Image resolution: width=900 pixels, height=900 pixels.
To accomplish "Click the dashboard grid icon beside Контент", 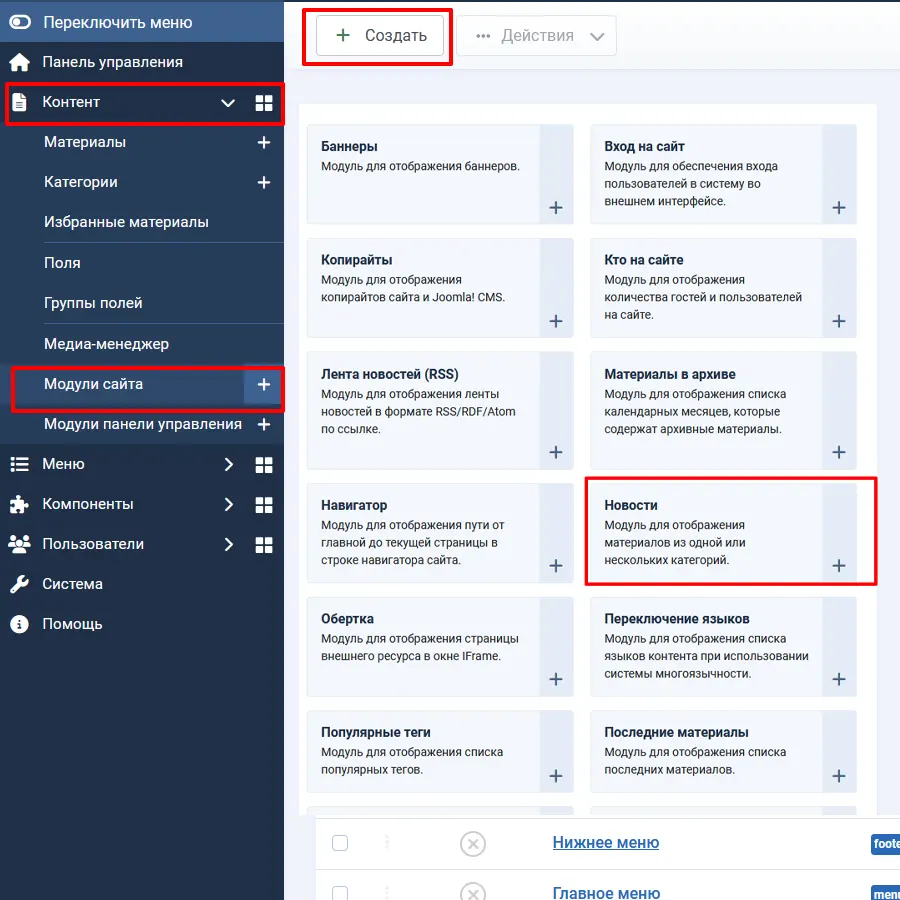I will click(x=264, y=103).
